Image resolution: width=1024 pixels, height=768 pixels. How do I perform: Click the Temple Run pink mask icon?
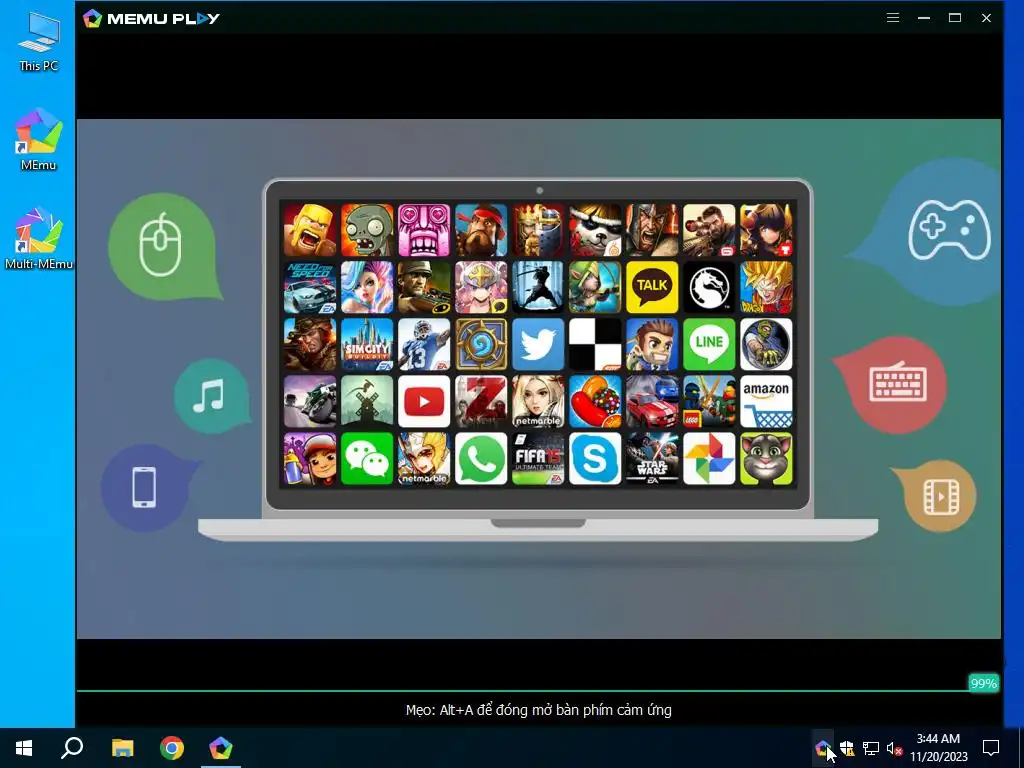424,230
